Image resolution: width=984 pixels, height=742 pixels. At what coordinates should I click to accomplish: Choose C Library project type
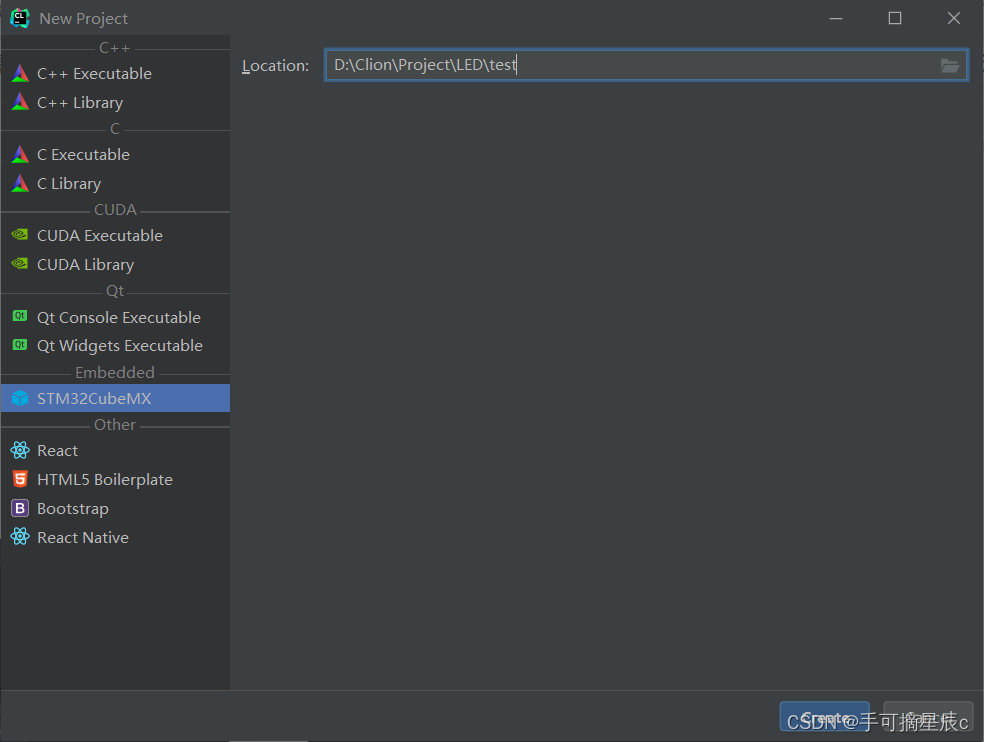tap(115, 183)
